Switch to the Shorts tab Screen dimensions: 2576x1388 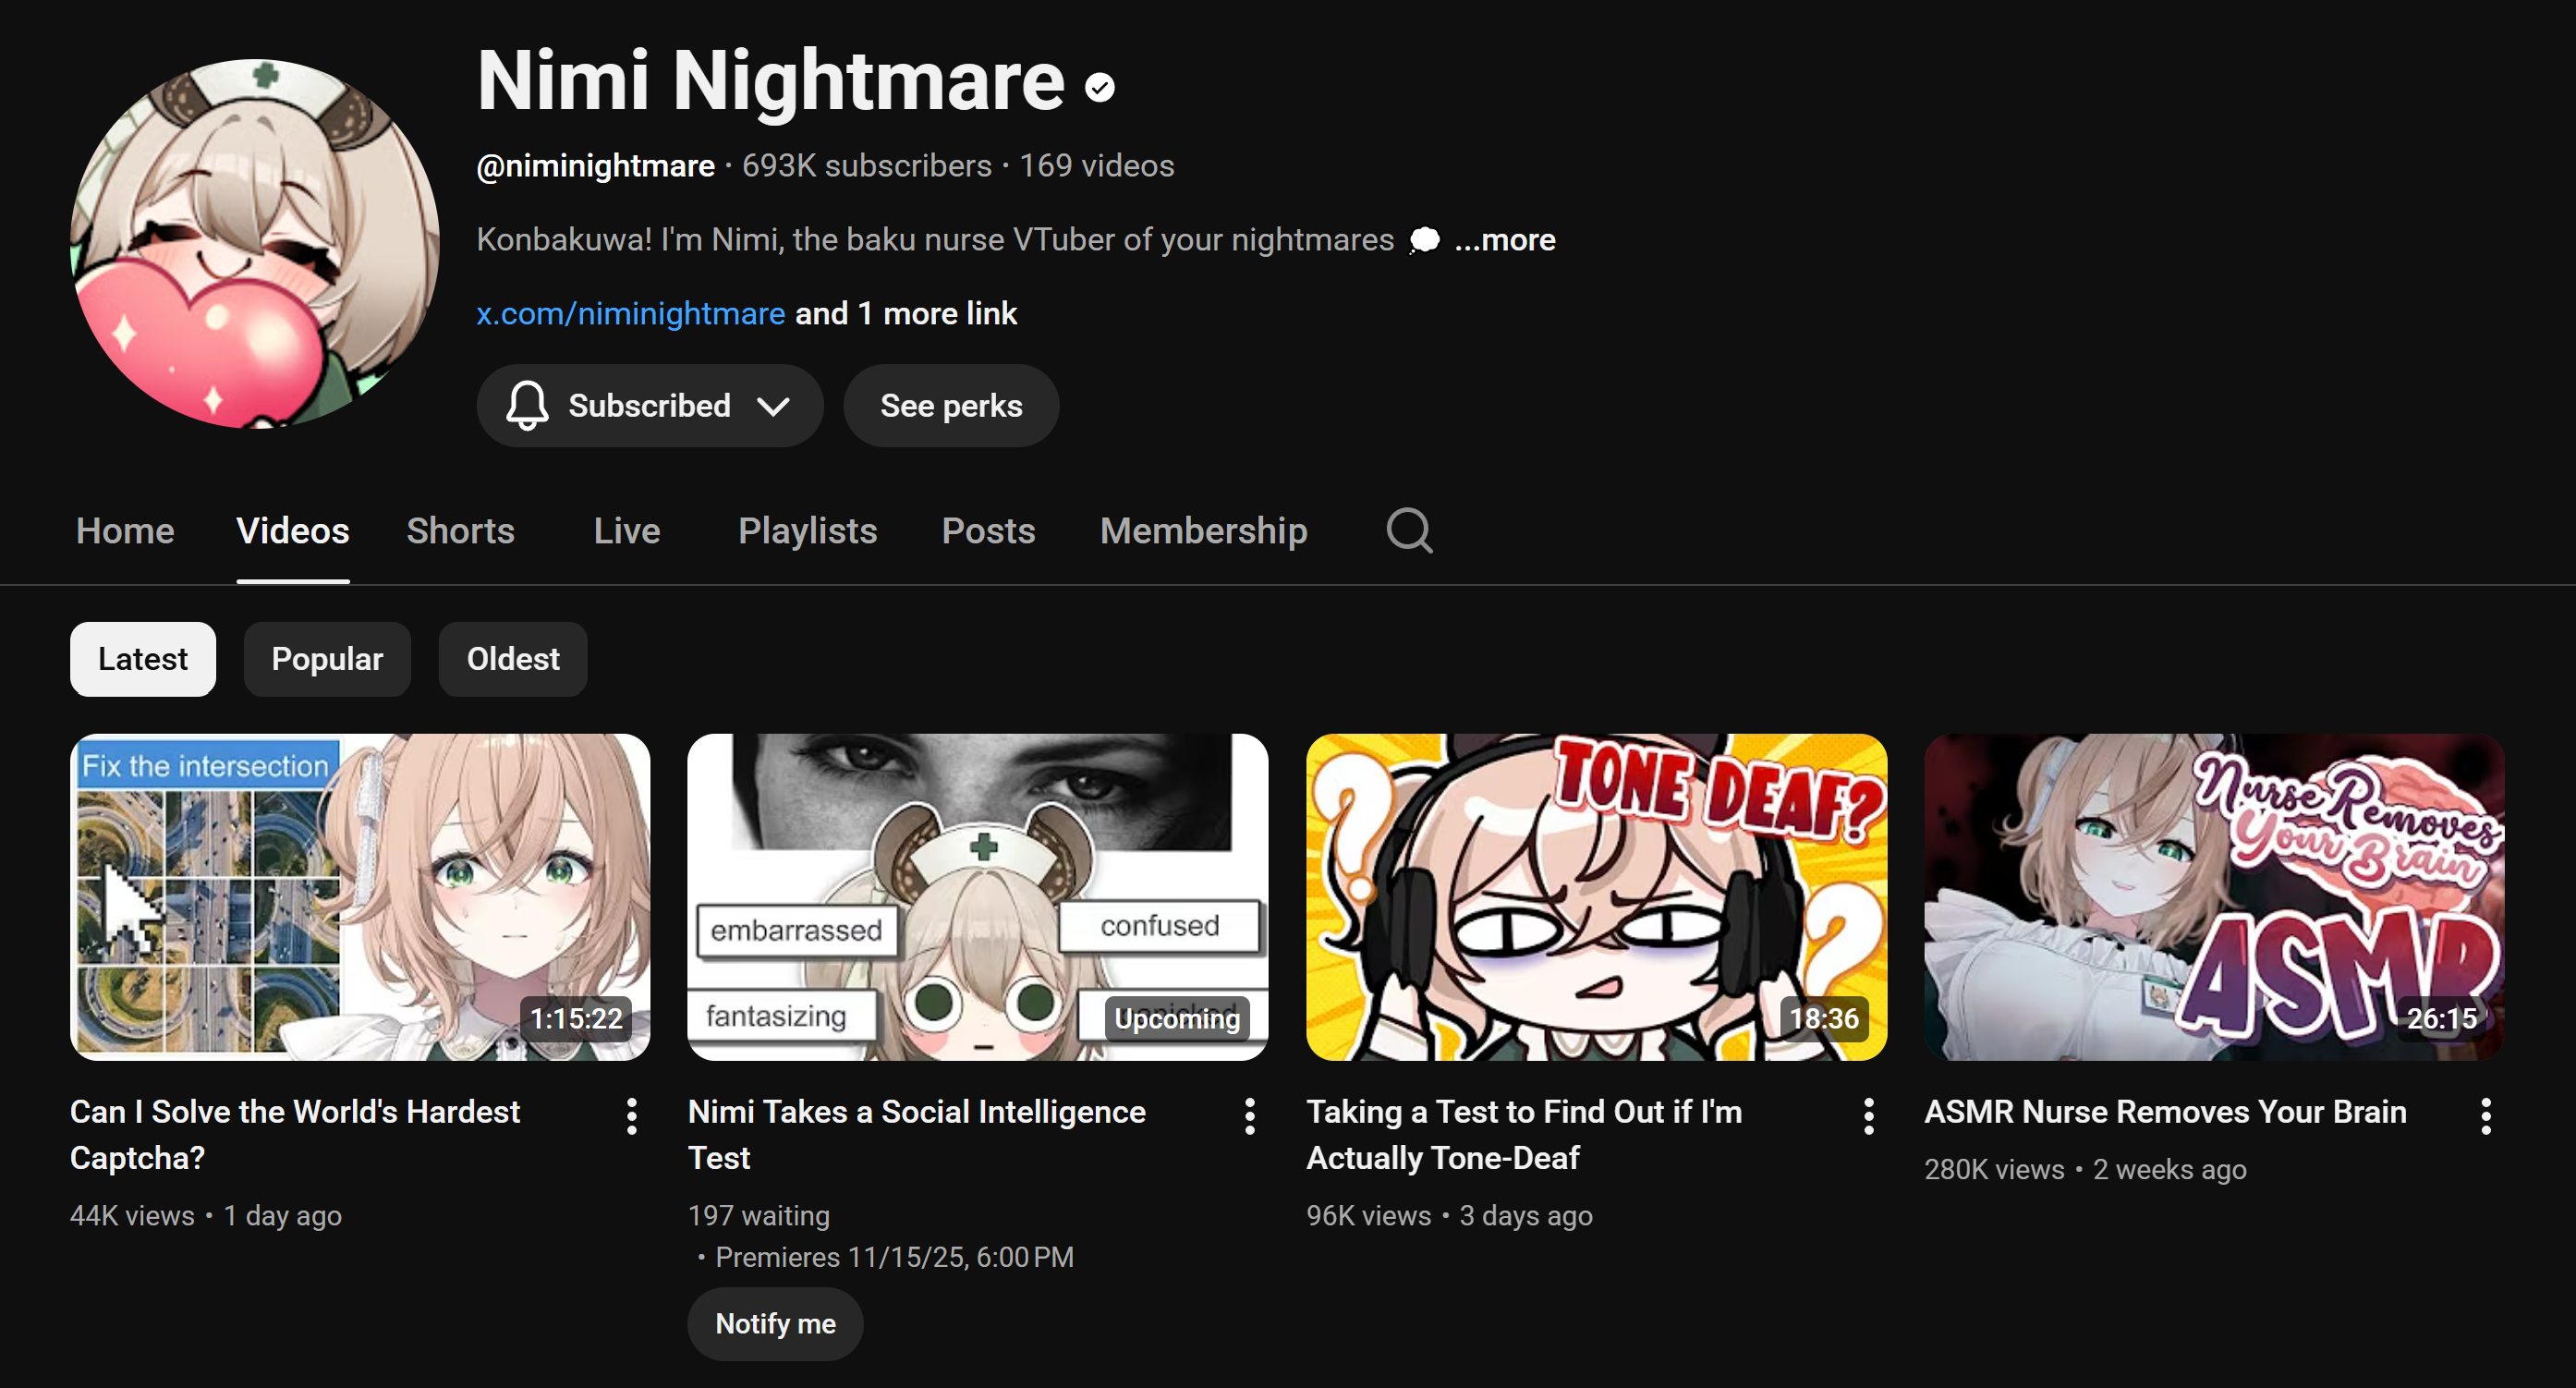pyautogui.click(x=460, y=530)
